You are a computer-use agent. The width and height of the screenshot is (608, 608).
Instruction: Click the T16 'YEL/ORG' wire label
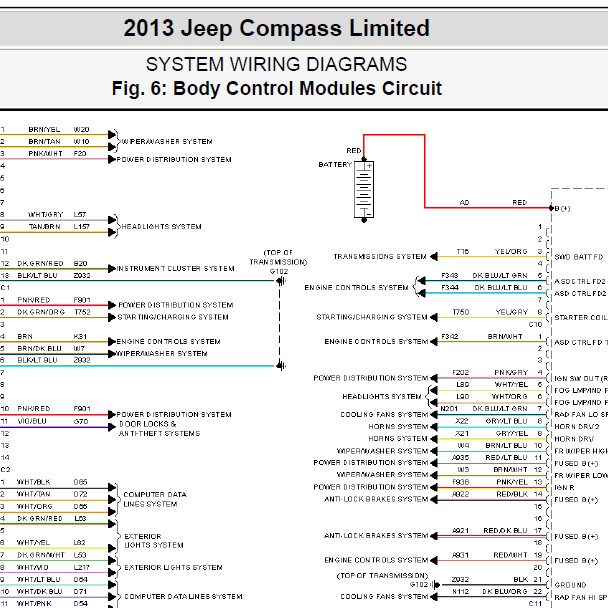[x=511, y=252]
